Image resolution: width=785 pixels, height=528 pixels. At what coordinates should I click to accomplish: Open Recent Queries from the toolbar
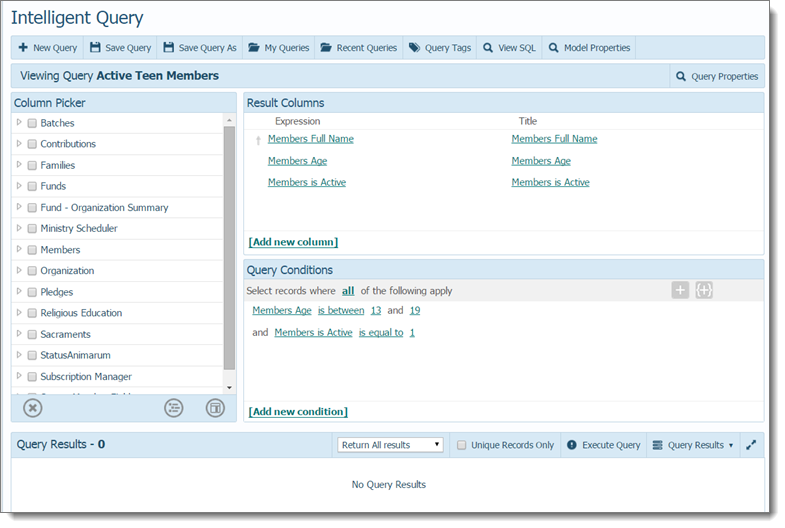pyautogui.click(x=358, y=48)
